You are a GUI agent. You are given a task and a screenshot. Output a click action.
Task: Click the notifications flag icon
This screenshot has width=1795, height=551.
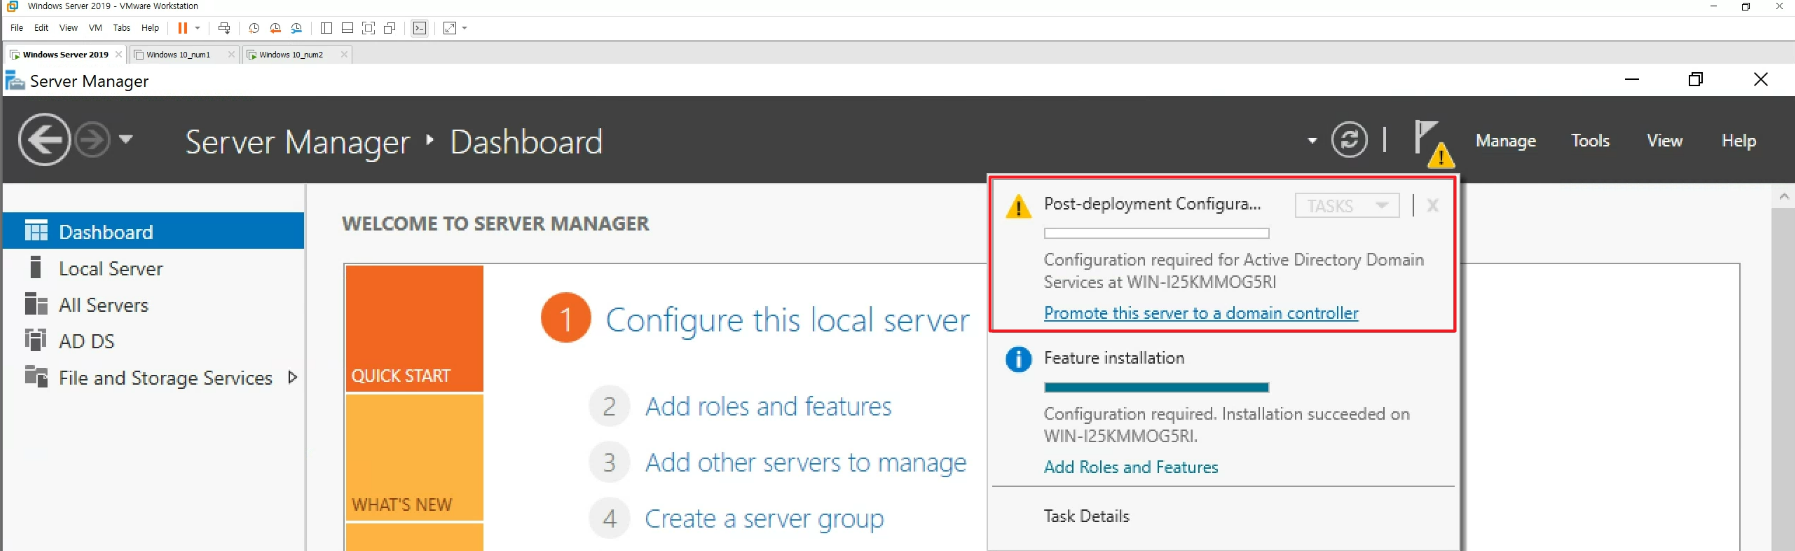[x=1432, y=142]
